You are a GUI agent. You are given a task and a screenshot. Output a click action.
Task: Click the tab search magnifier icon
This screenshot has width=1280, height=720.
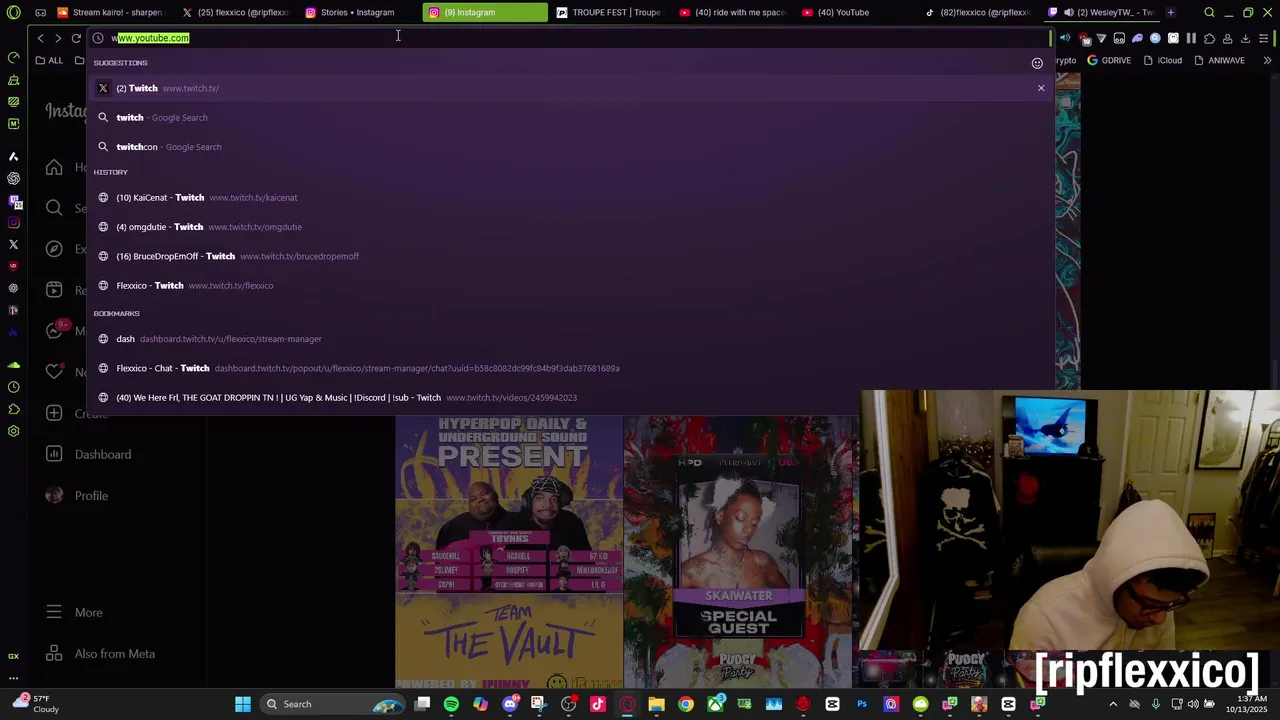click(x=1209, y=12)
